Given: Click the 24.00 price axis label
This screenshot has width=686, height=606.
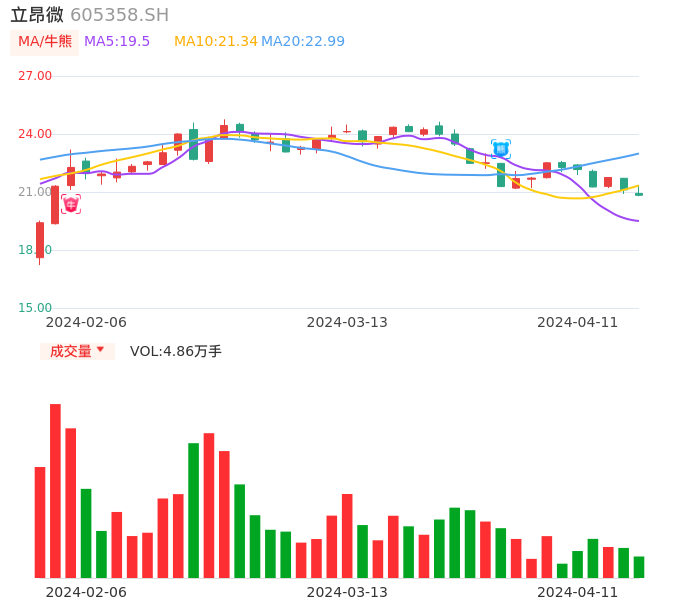Looking at the screenshot, I should (35, 134).
